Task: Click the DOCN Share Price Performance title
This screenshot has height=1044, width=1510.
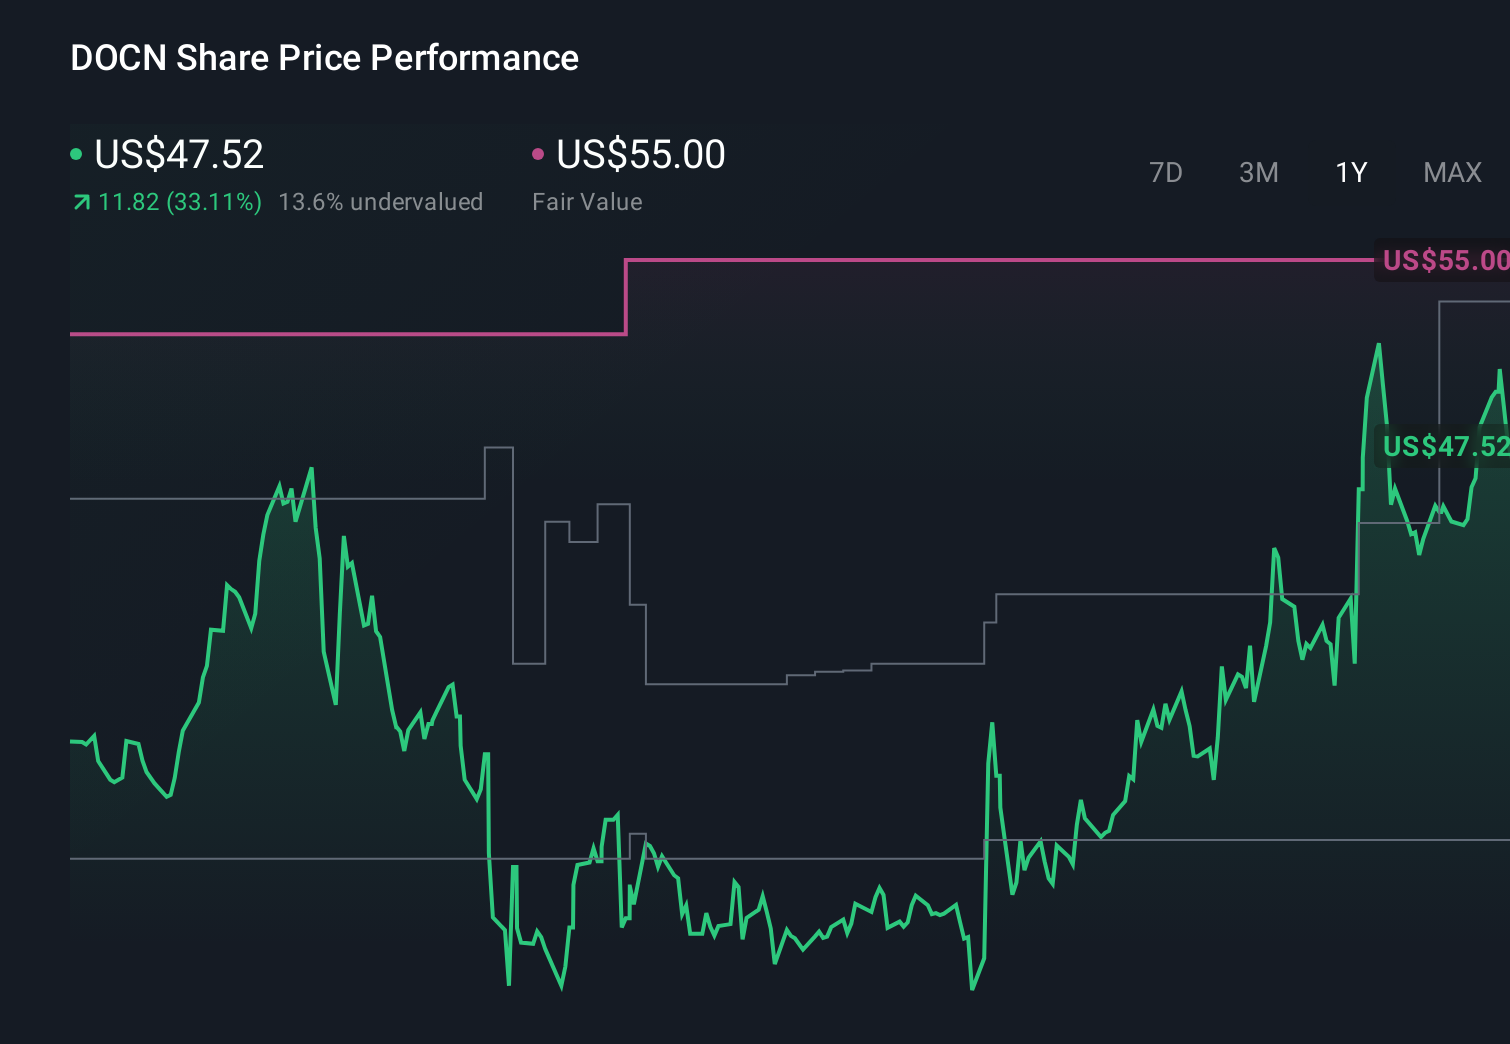Action: (x=323, y=58)
